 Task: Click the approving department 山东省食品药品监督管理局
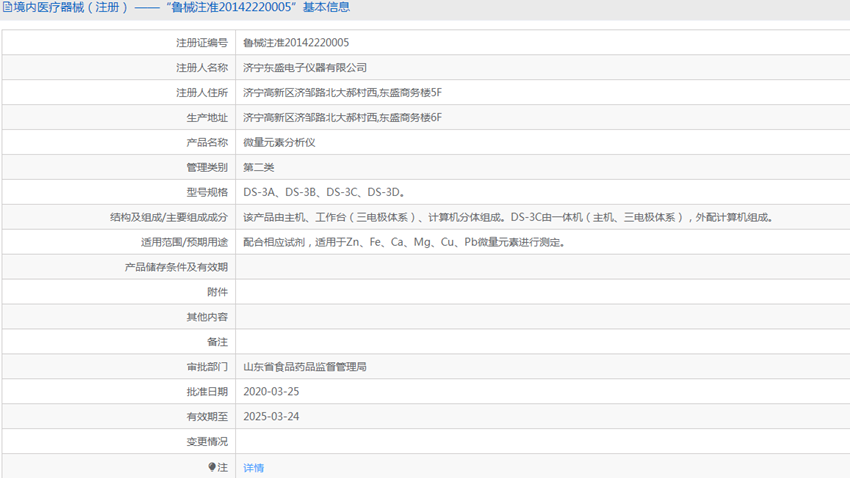pyautogui.click(x=305, y=367)
